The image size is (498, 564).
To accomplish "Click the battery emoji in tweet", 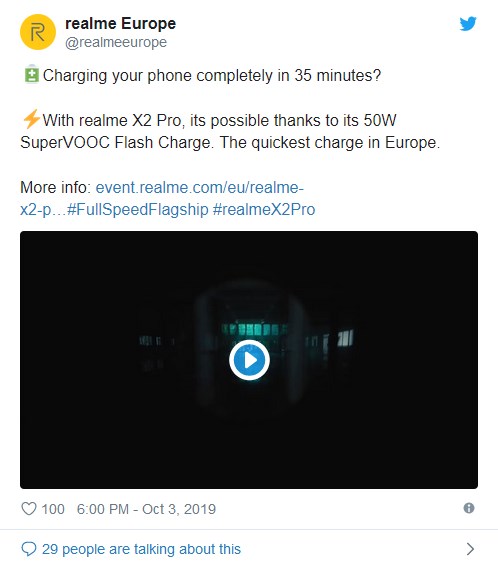I will point(31,74).
